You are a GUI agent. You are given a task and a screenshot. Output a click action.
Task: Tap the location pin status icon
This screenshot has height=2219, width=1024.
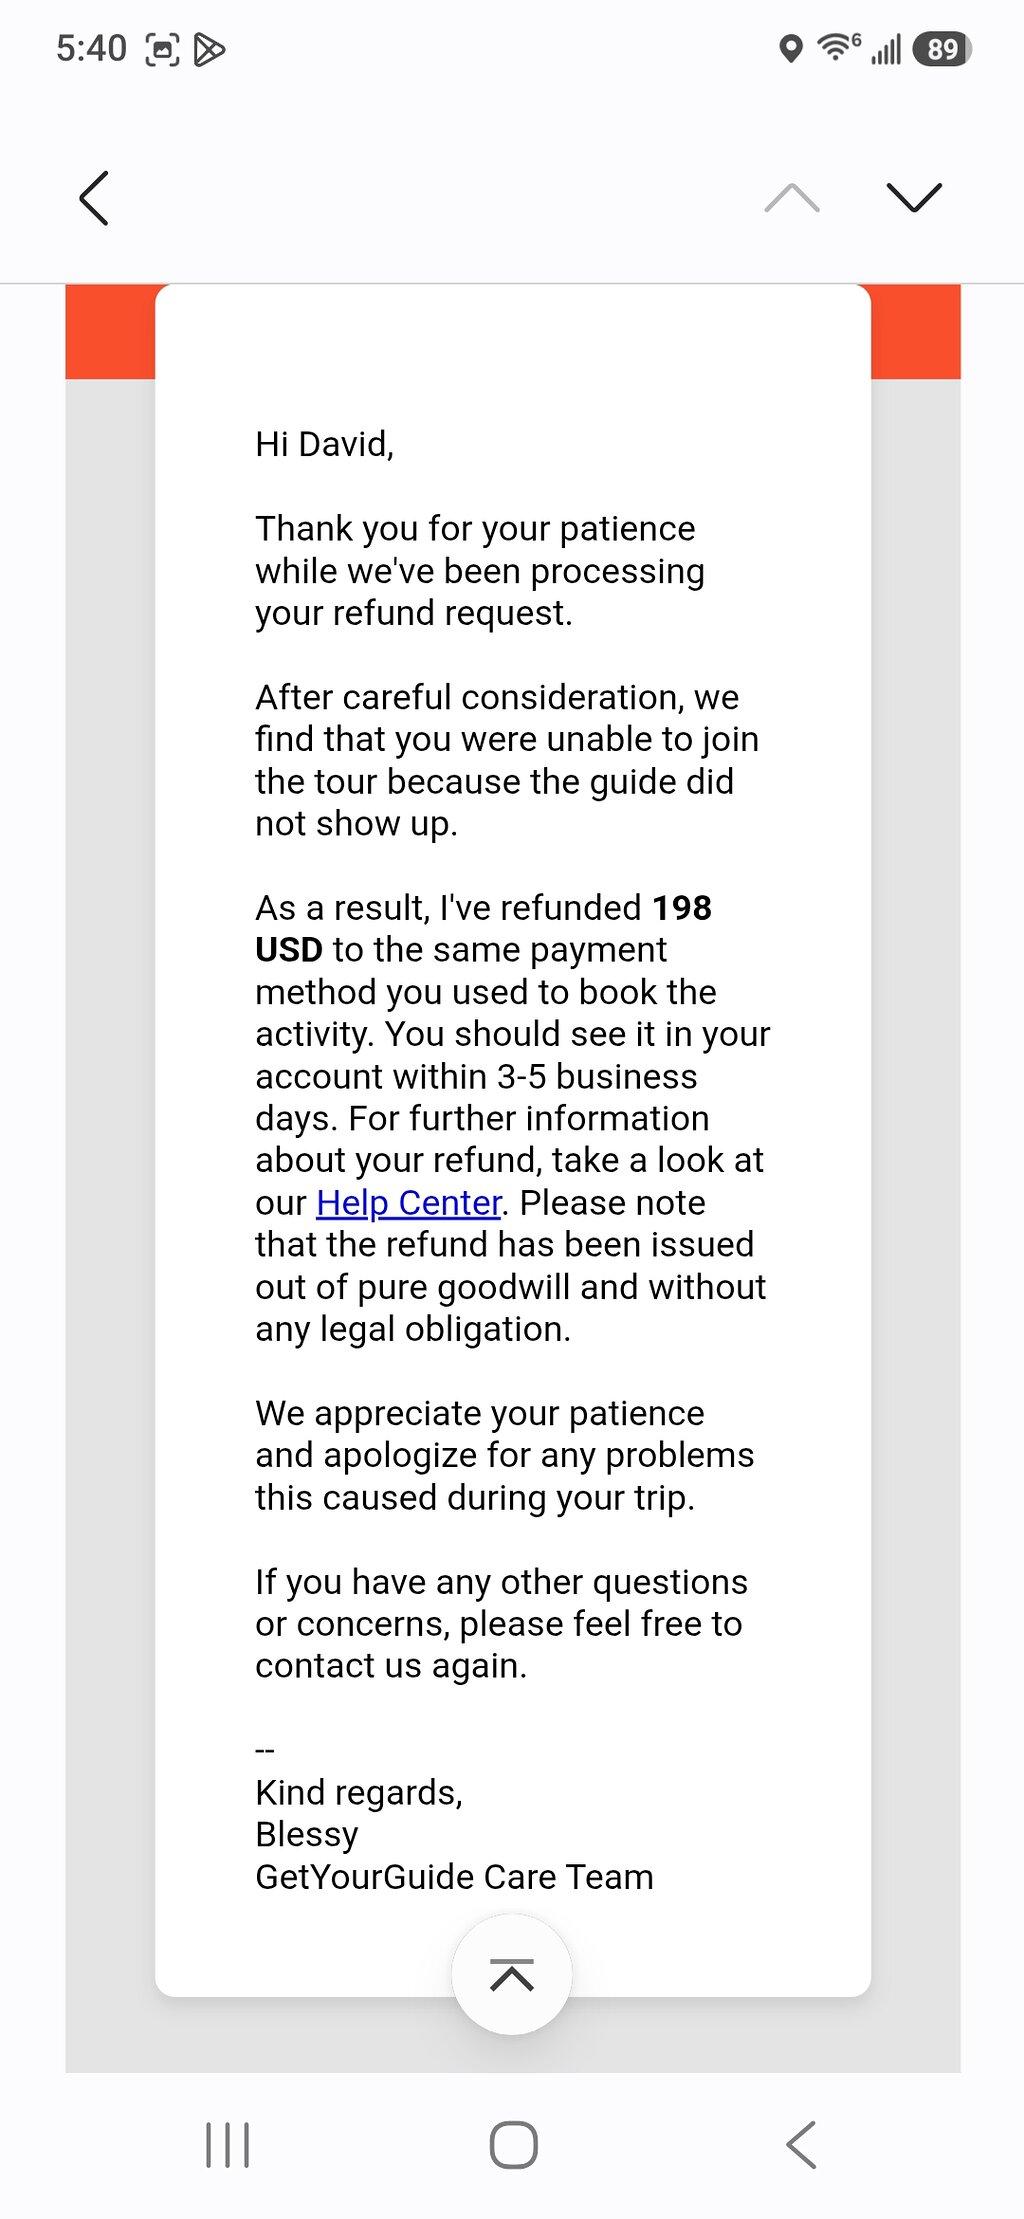(791, 48)
